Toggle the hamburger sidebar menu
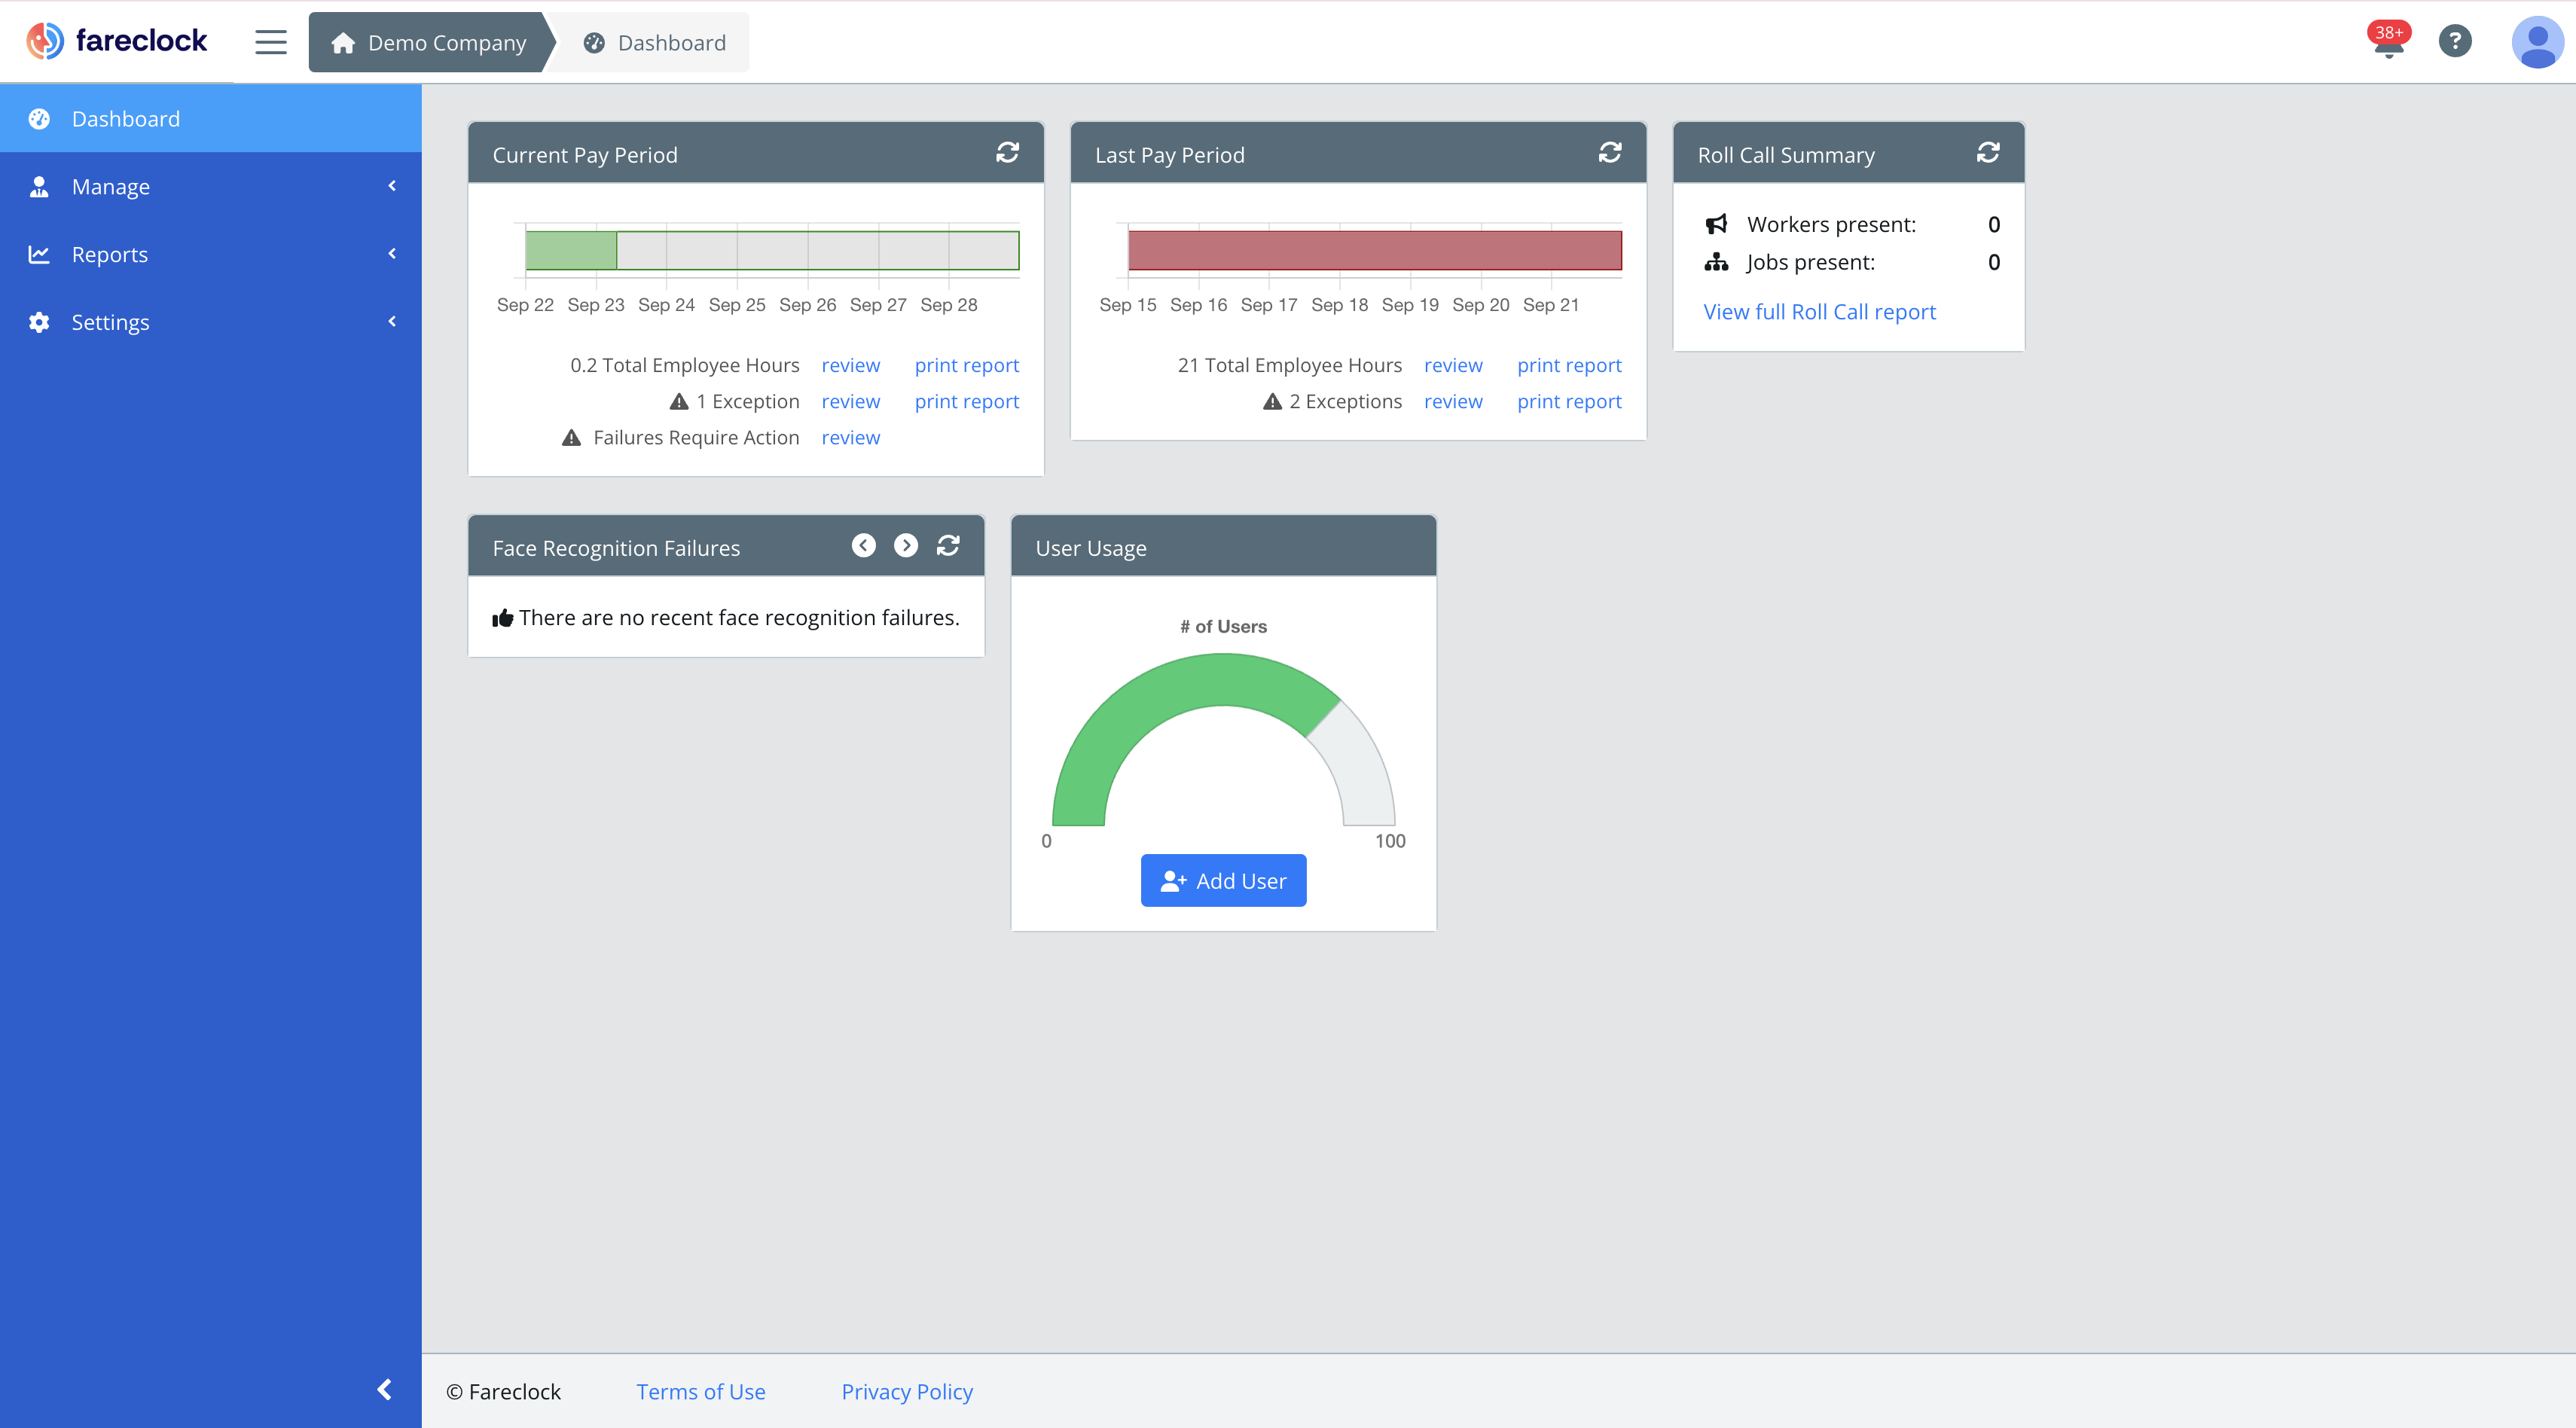The width and height of the screenshot is (2576, 1428). 270,42
